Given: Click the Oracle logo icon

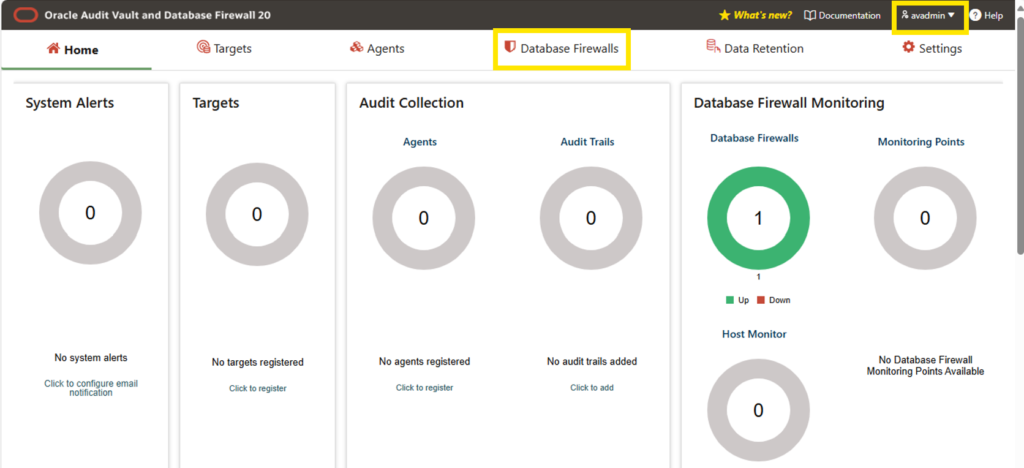Looking at the screenshot, I should (25, 15).
